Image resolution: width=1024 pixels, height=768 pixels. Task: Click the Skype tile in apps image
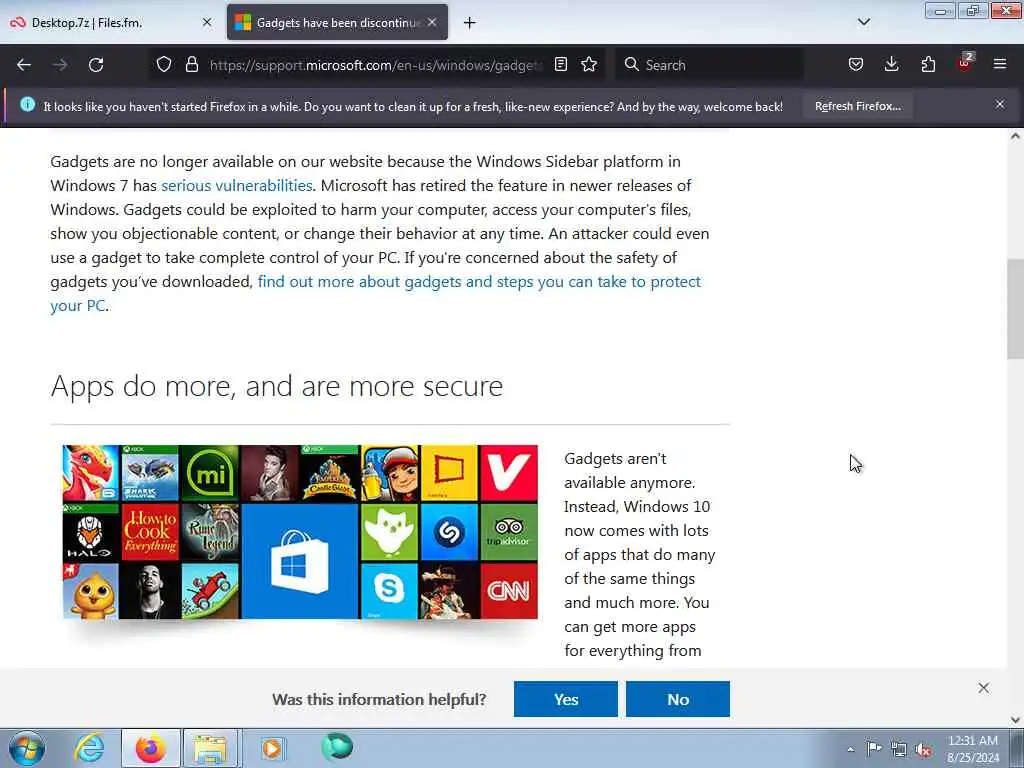pyautogui.click(x=389, y=590)
